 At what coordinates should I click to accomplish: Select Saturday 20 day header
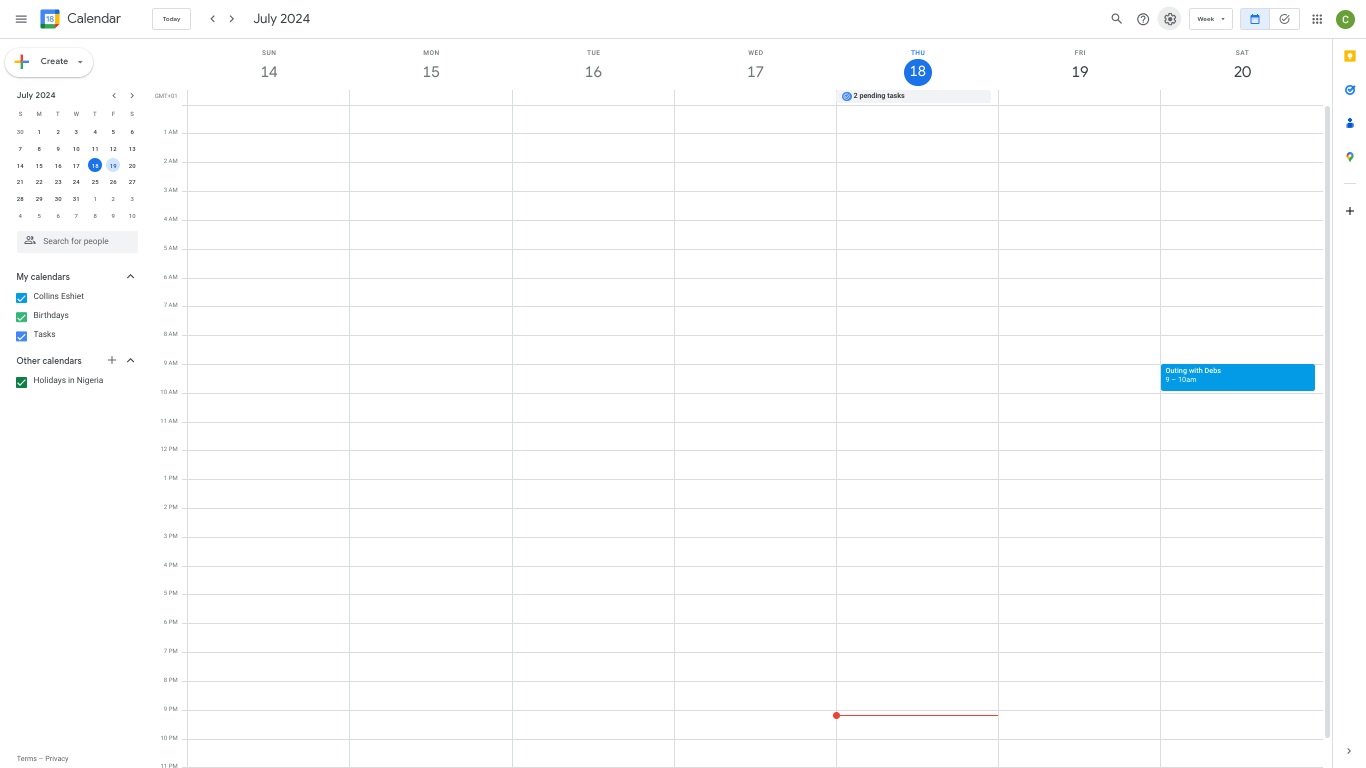pyautogui.click(x=1242, y=72)
